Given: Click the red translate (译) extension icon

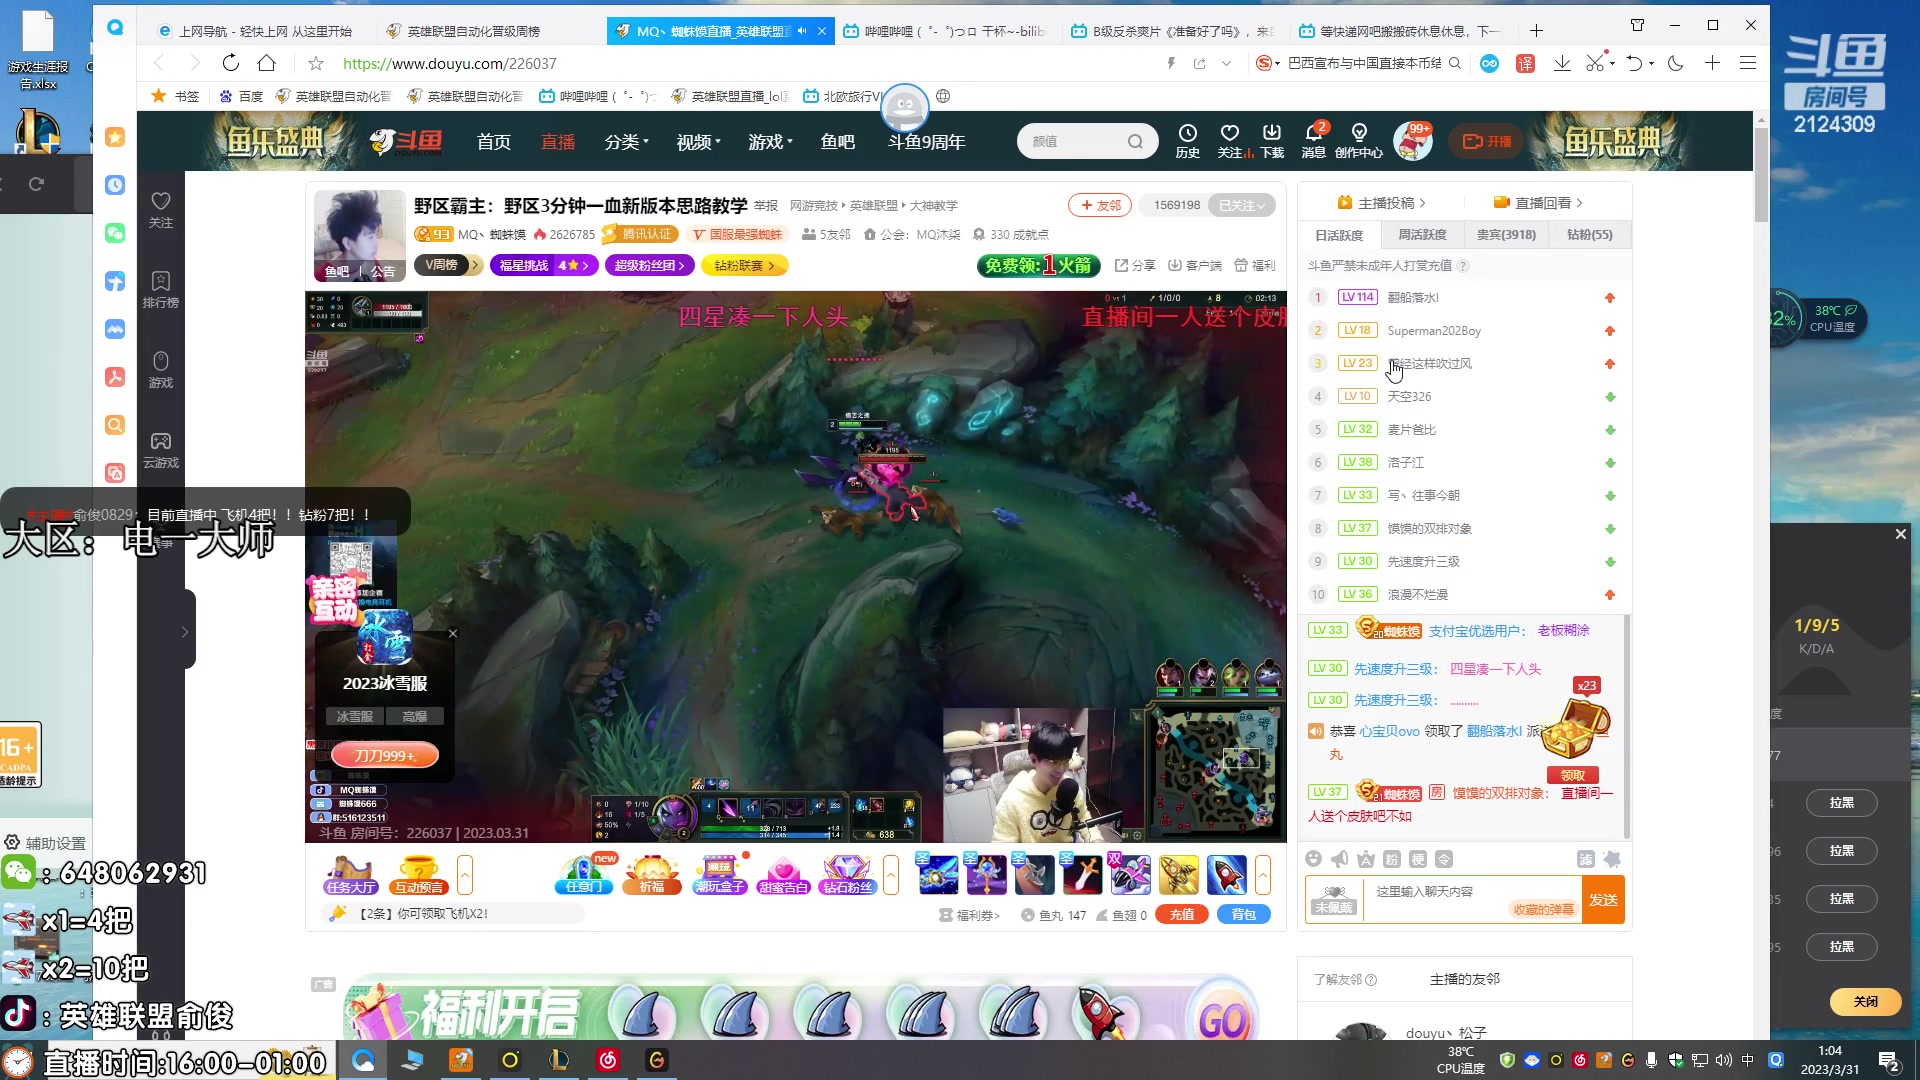Looking at the screenshot, I should click(x=1526, y=63).
